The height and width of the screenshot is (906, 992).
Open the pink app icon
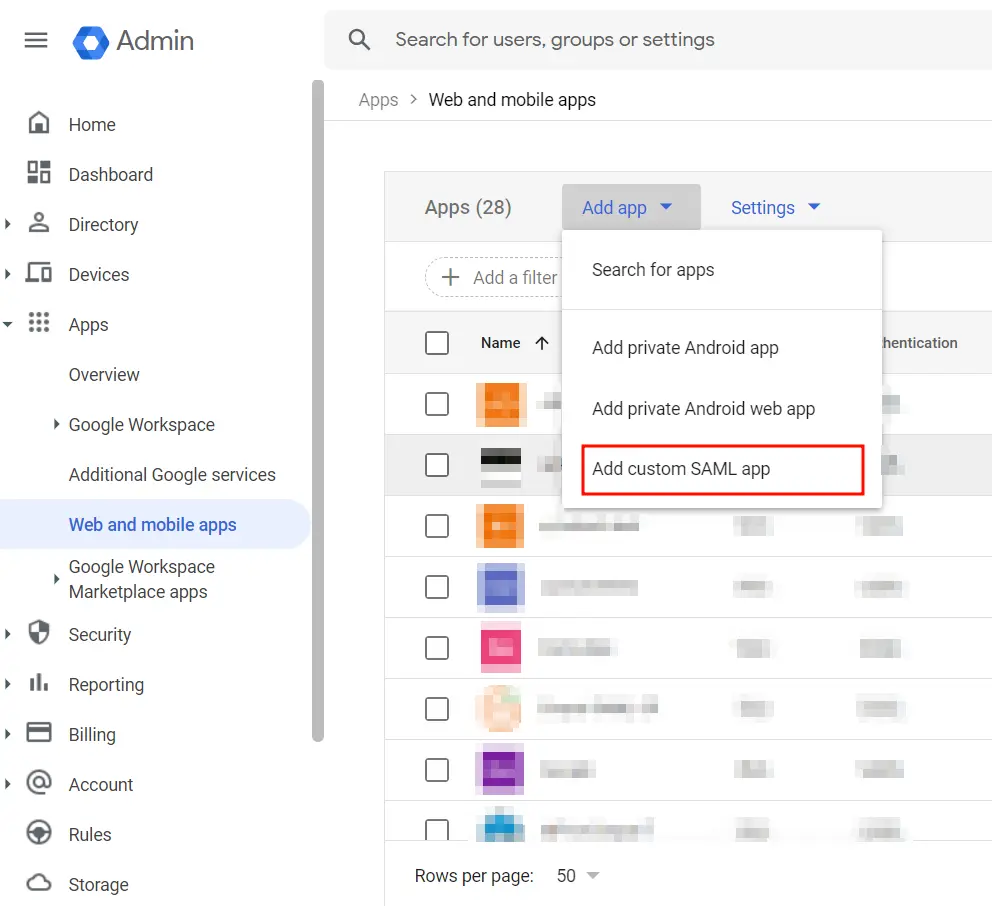(x=500, y=648)
